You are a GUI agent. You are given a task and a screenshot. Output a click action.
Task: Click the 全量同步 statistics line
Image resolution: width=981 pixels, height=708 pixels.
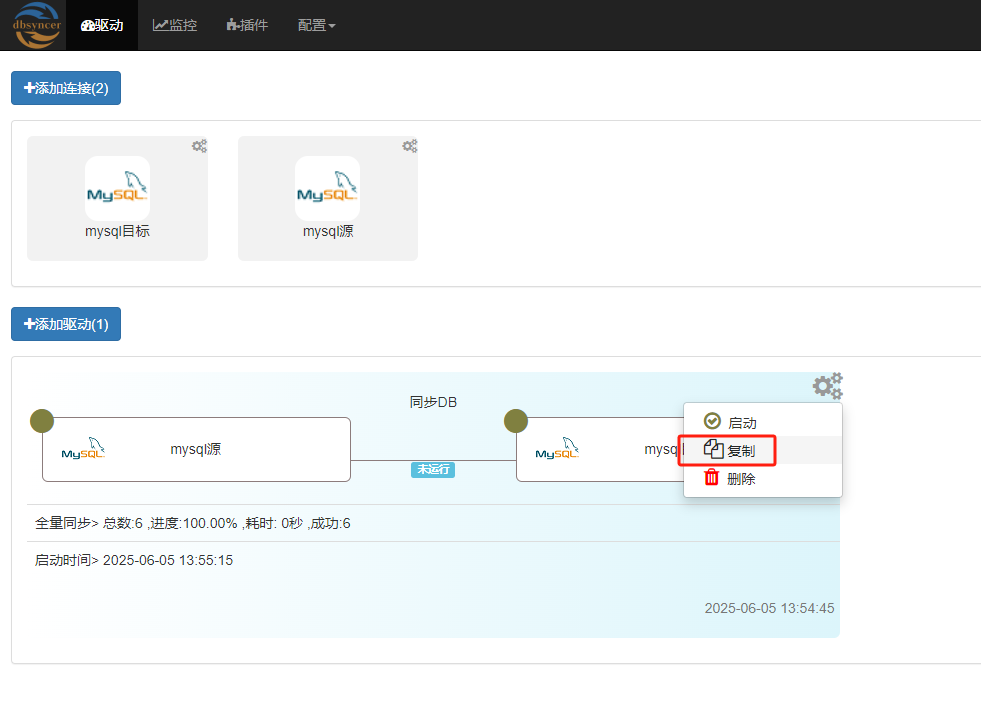pos(193,523)
